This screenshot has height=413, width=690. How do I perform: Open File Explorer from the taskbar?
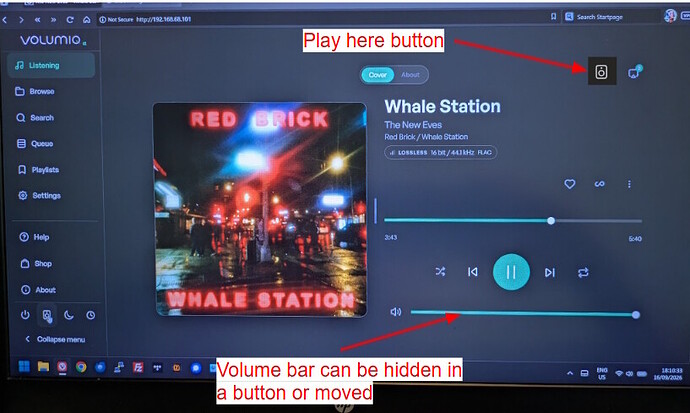point(43,366)
